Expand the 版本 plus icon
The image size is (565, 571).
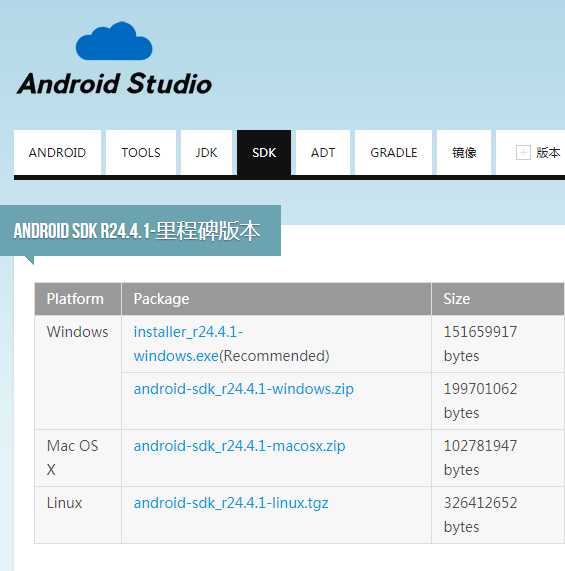click(x=523, y=152)
